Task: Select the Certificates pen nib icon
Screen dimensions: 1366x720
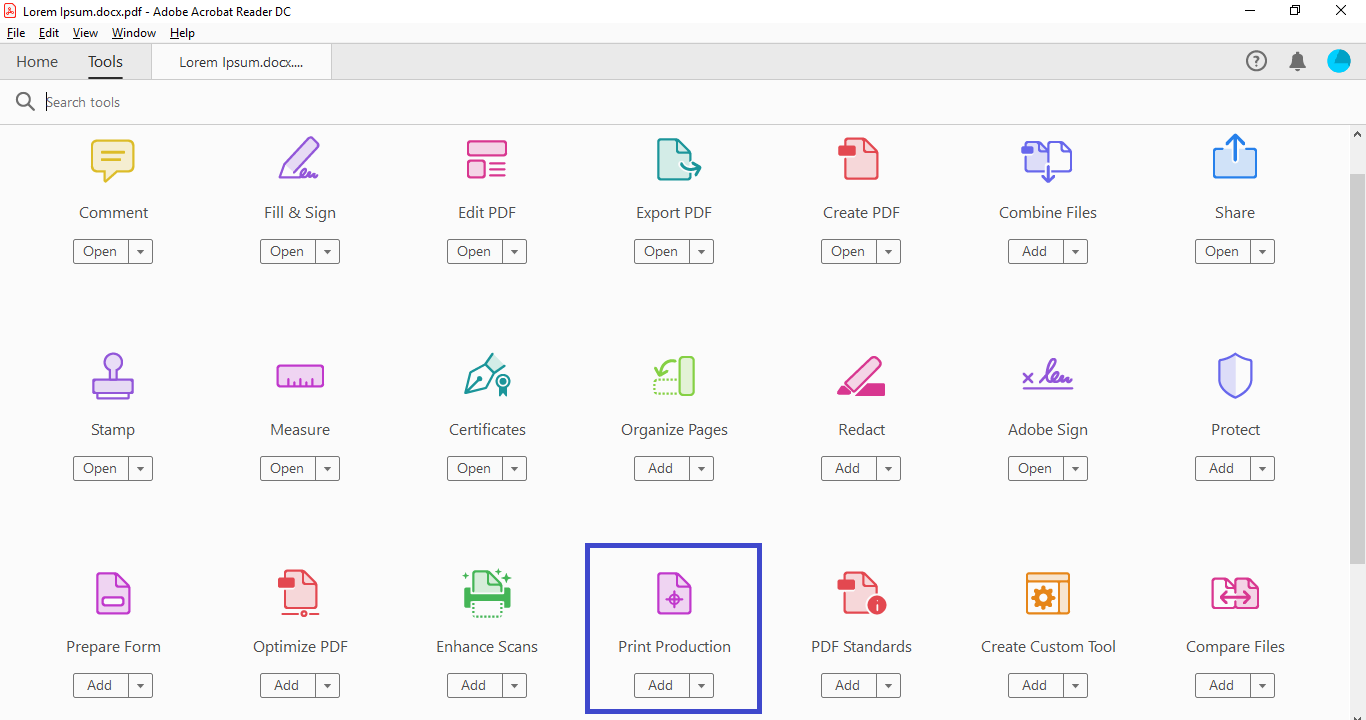Action: [488, 375]
